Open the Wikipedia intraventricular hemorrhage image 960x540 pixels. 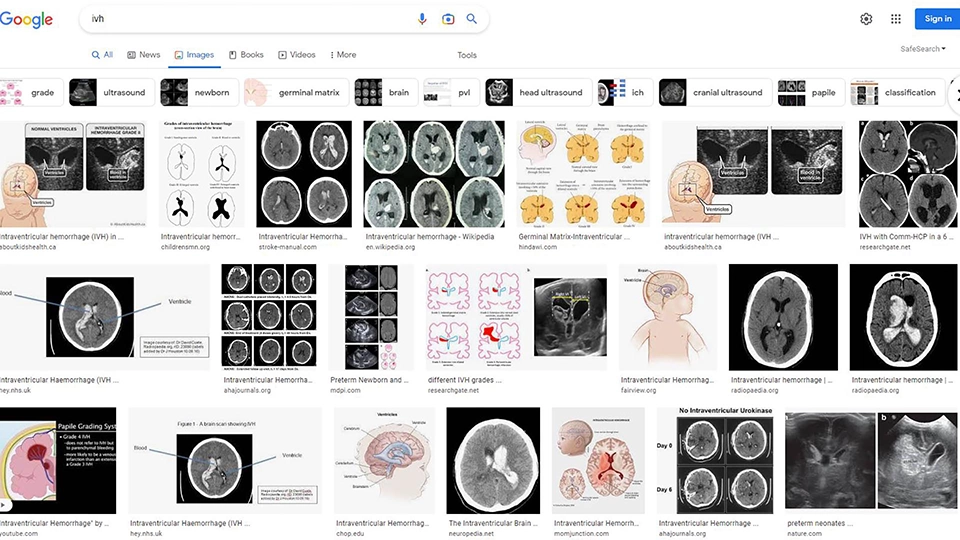click(x=434, y=174)
